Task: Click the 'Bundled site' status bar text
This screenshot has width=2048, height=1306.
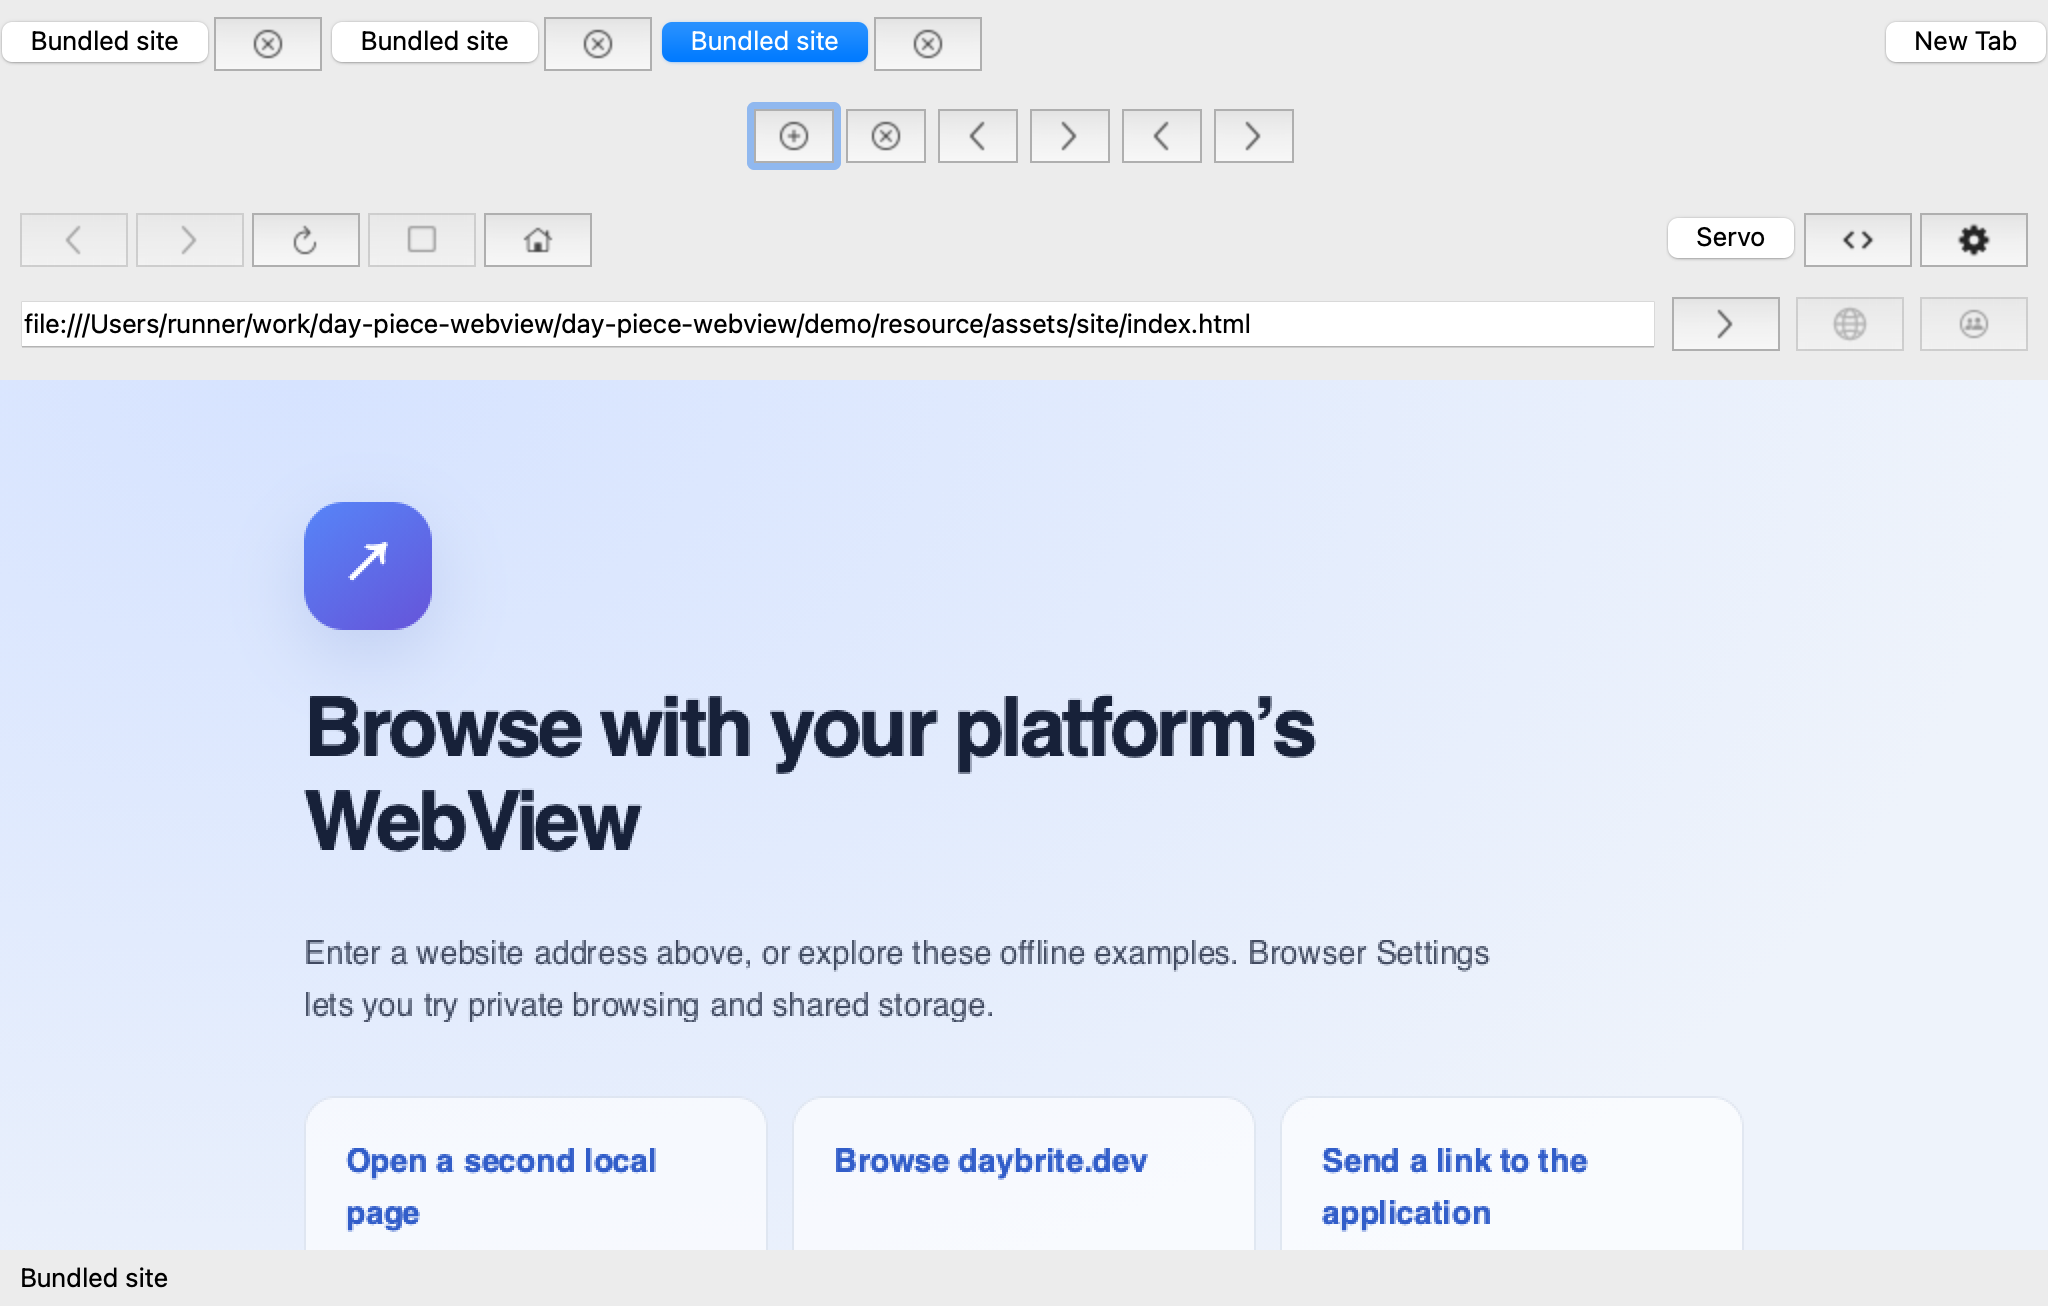Action: (94, 1278)
